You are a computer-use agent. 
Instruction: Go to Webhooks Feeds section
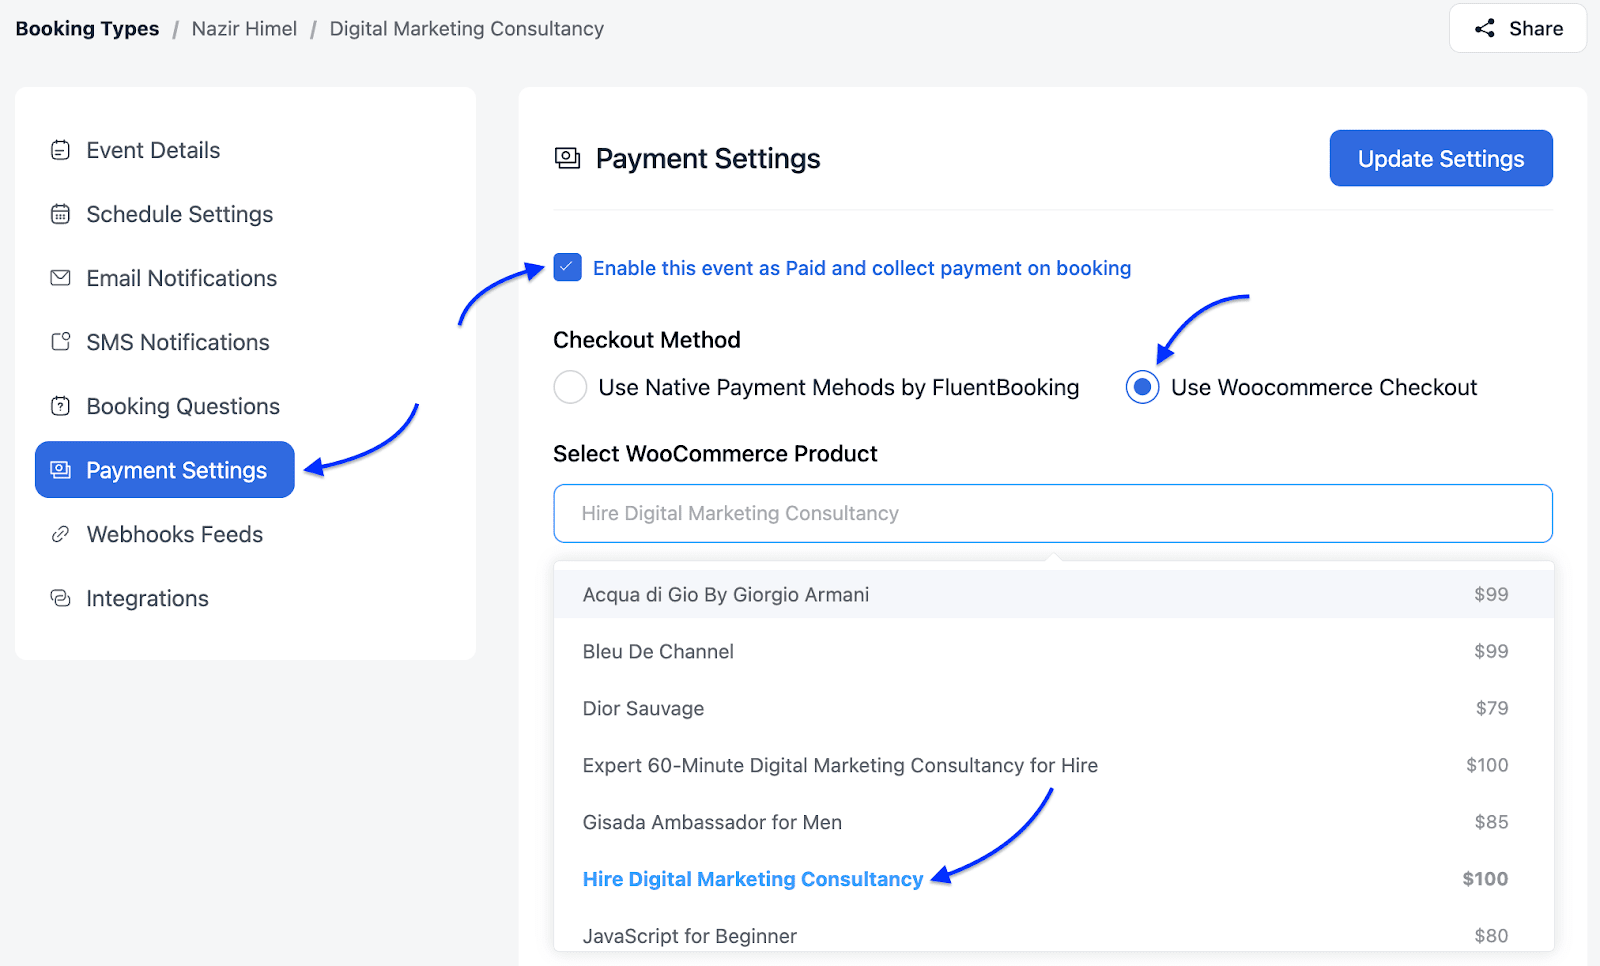coord(174,534)
